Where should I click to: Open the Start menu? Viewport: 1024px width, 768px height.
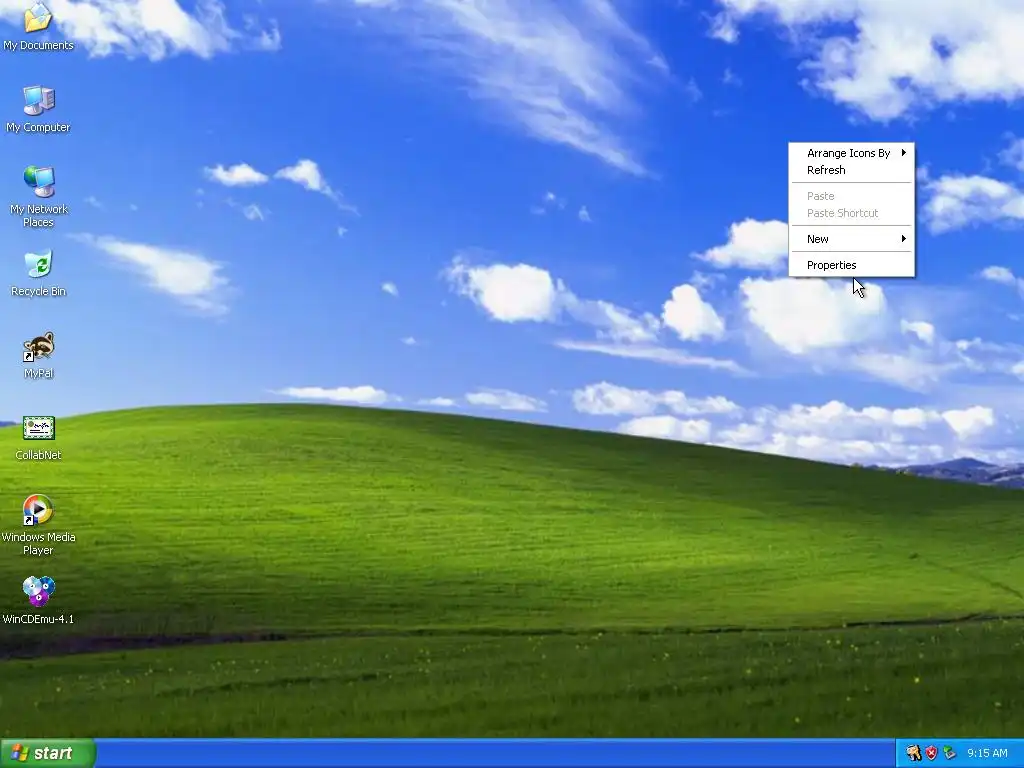(48, 753)
